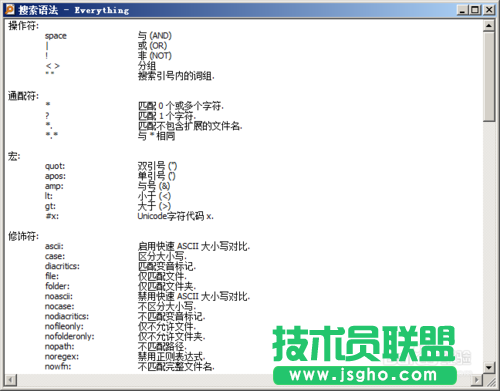Click the 非 (NOT) description
The height and width of the screenshot is (391, 500).
[155, 56]
